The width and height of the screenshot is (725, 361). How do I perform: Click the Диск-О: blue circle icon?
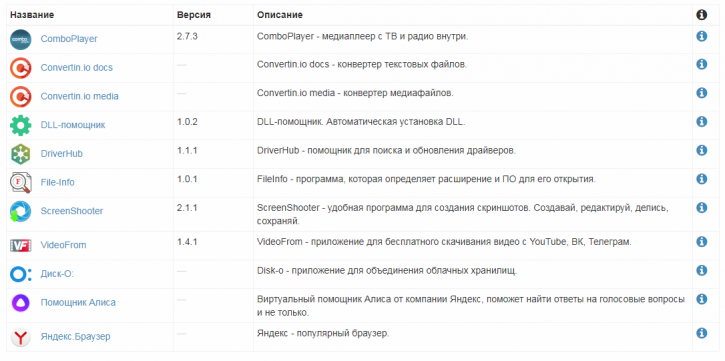click(21, 274)
